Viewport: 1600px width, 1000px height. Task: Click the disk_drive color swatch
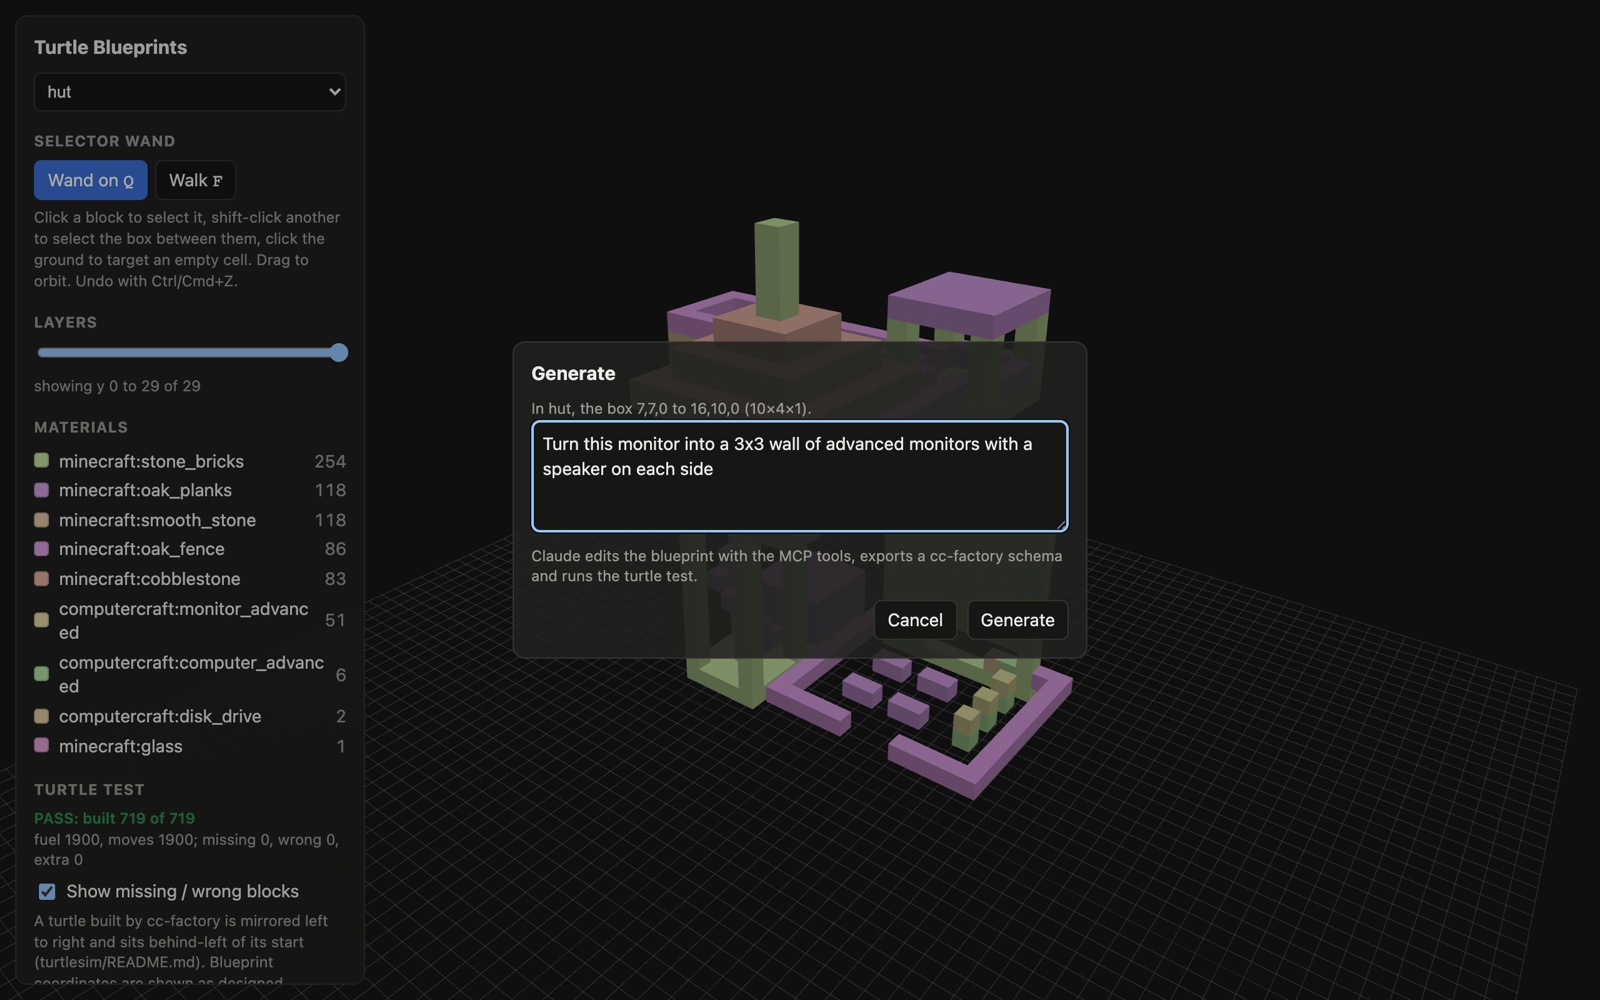tap(41, 716)
